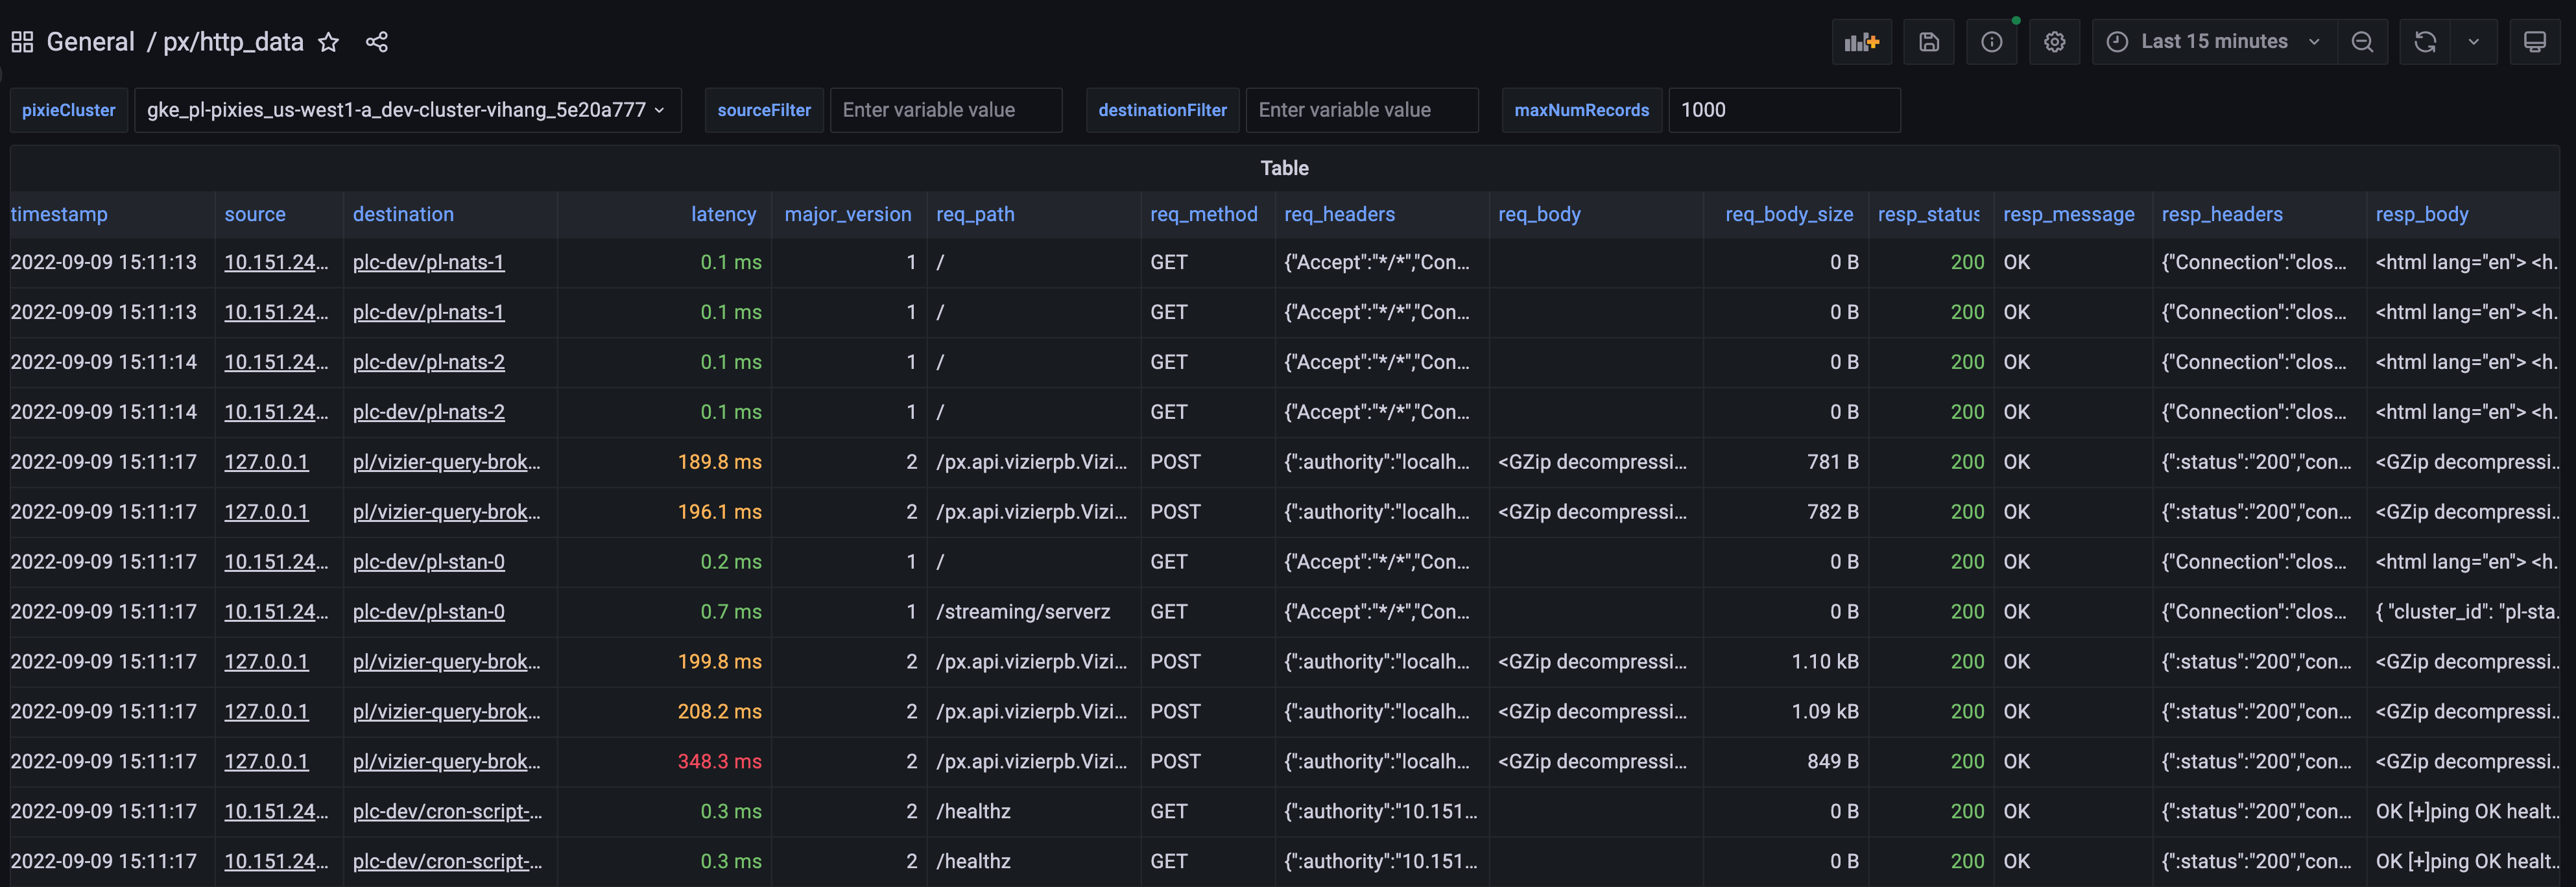Sort table by latency column header

point(722,214)
